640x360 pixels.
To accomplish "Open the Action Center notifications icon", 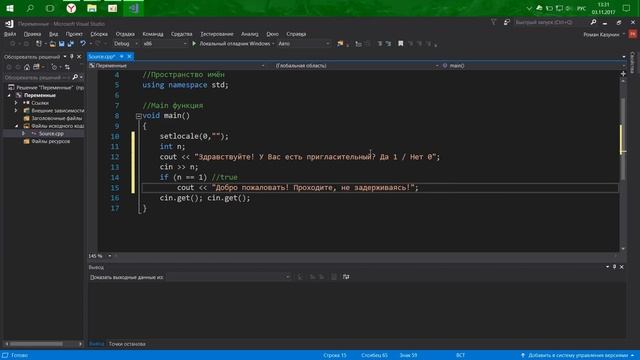I will point(627,8).
